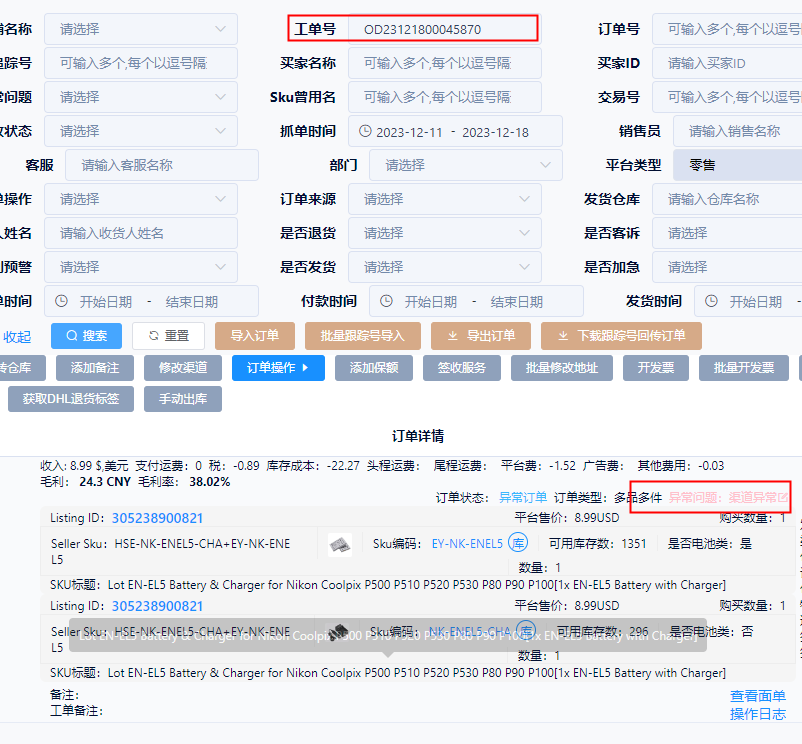This screenshot has height=744, width=802.
Task: Collapse the filters with 收起 link
Action: coord(17,337)
